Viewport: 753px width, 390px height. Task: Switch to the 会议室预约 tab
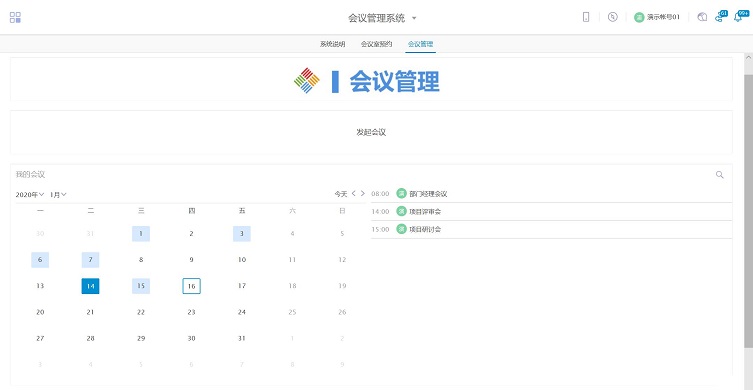click(x=376, y=44)
